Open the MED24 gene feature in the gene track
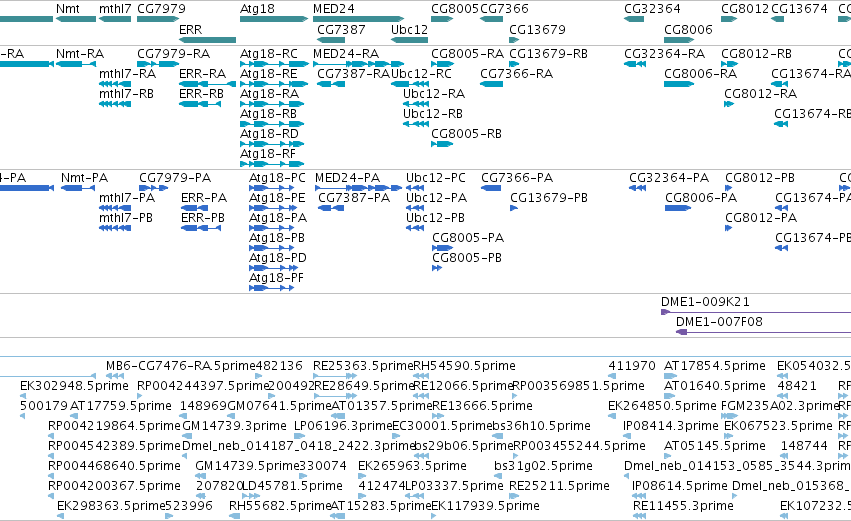 point(358,19)
